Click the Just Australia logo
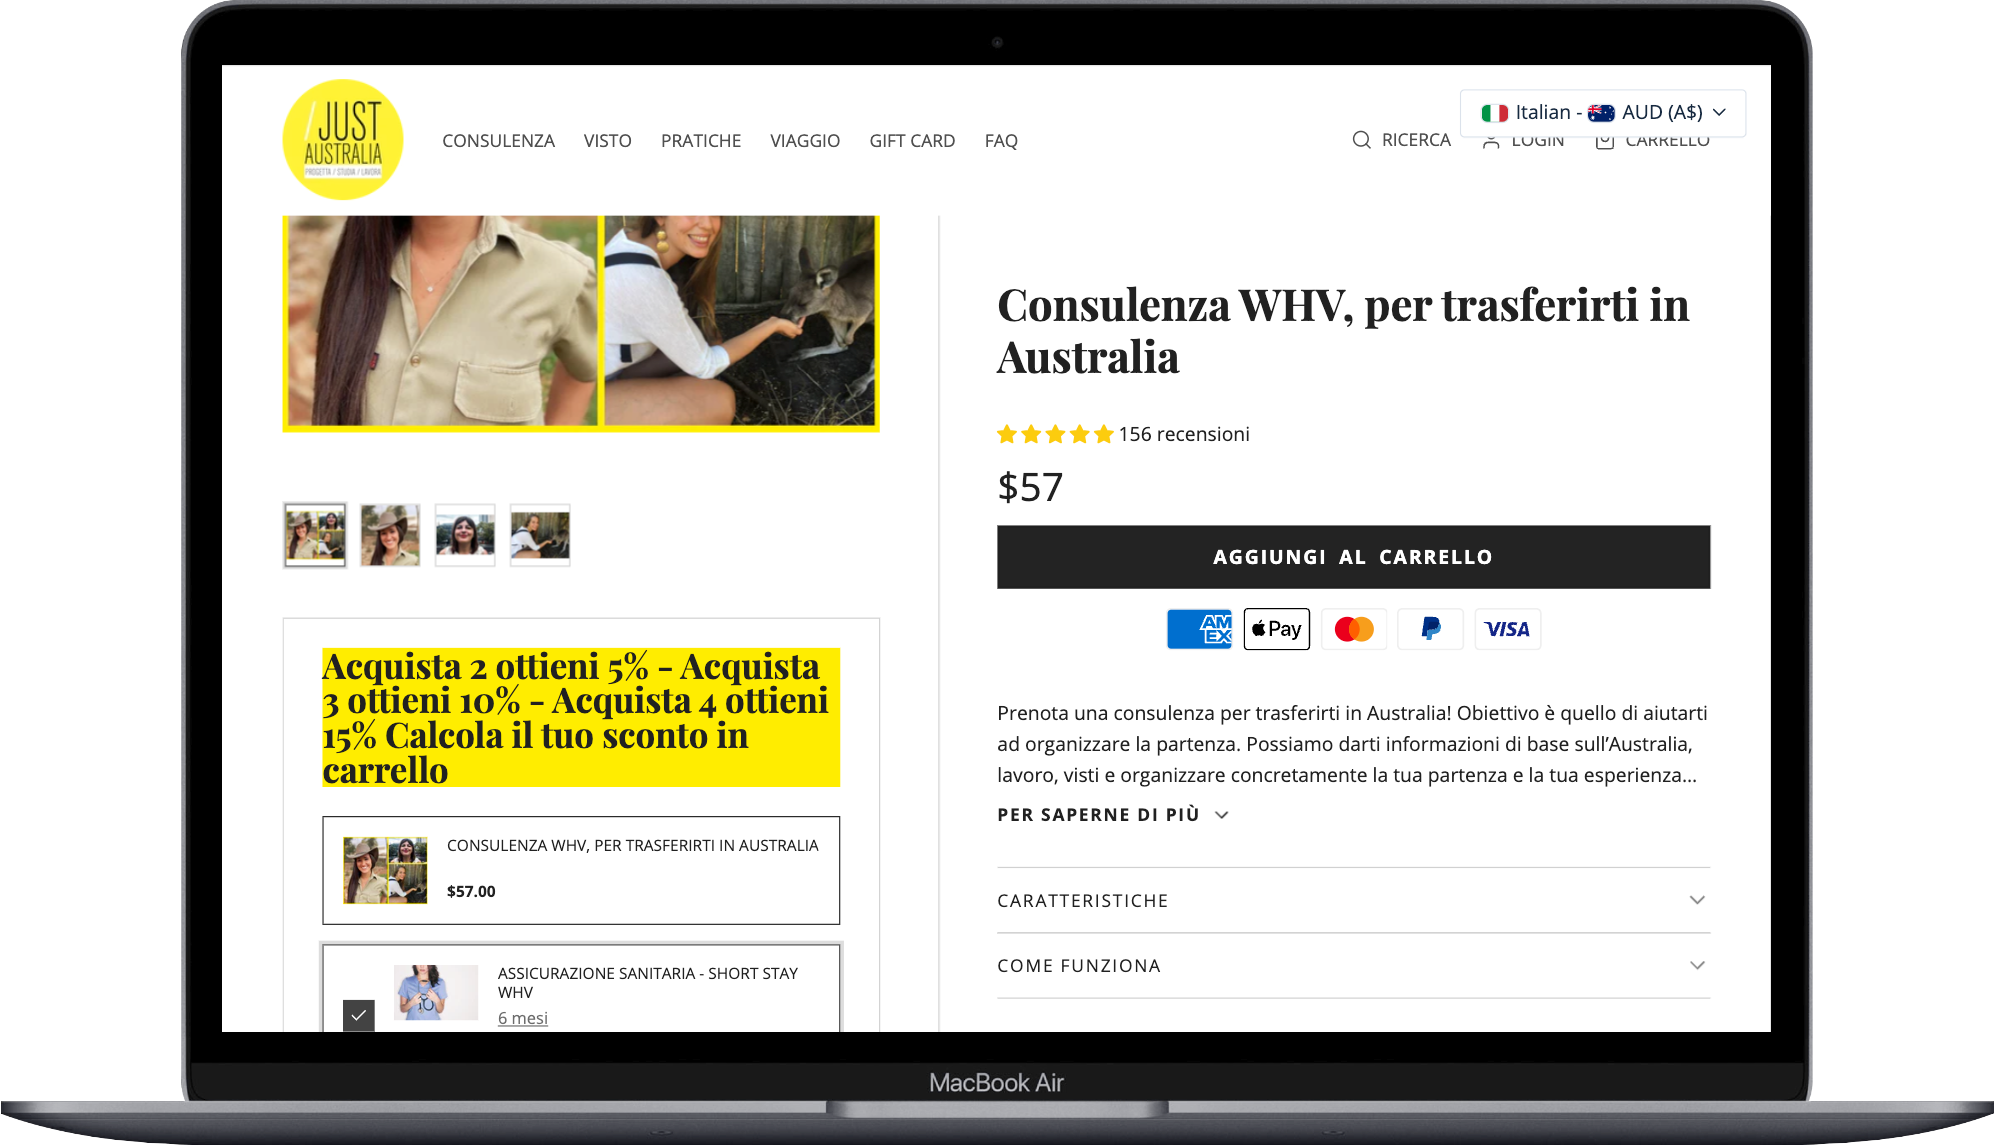This screenshot has width=1994, height=1145. click(x=343, y=140)
